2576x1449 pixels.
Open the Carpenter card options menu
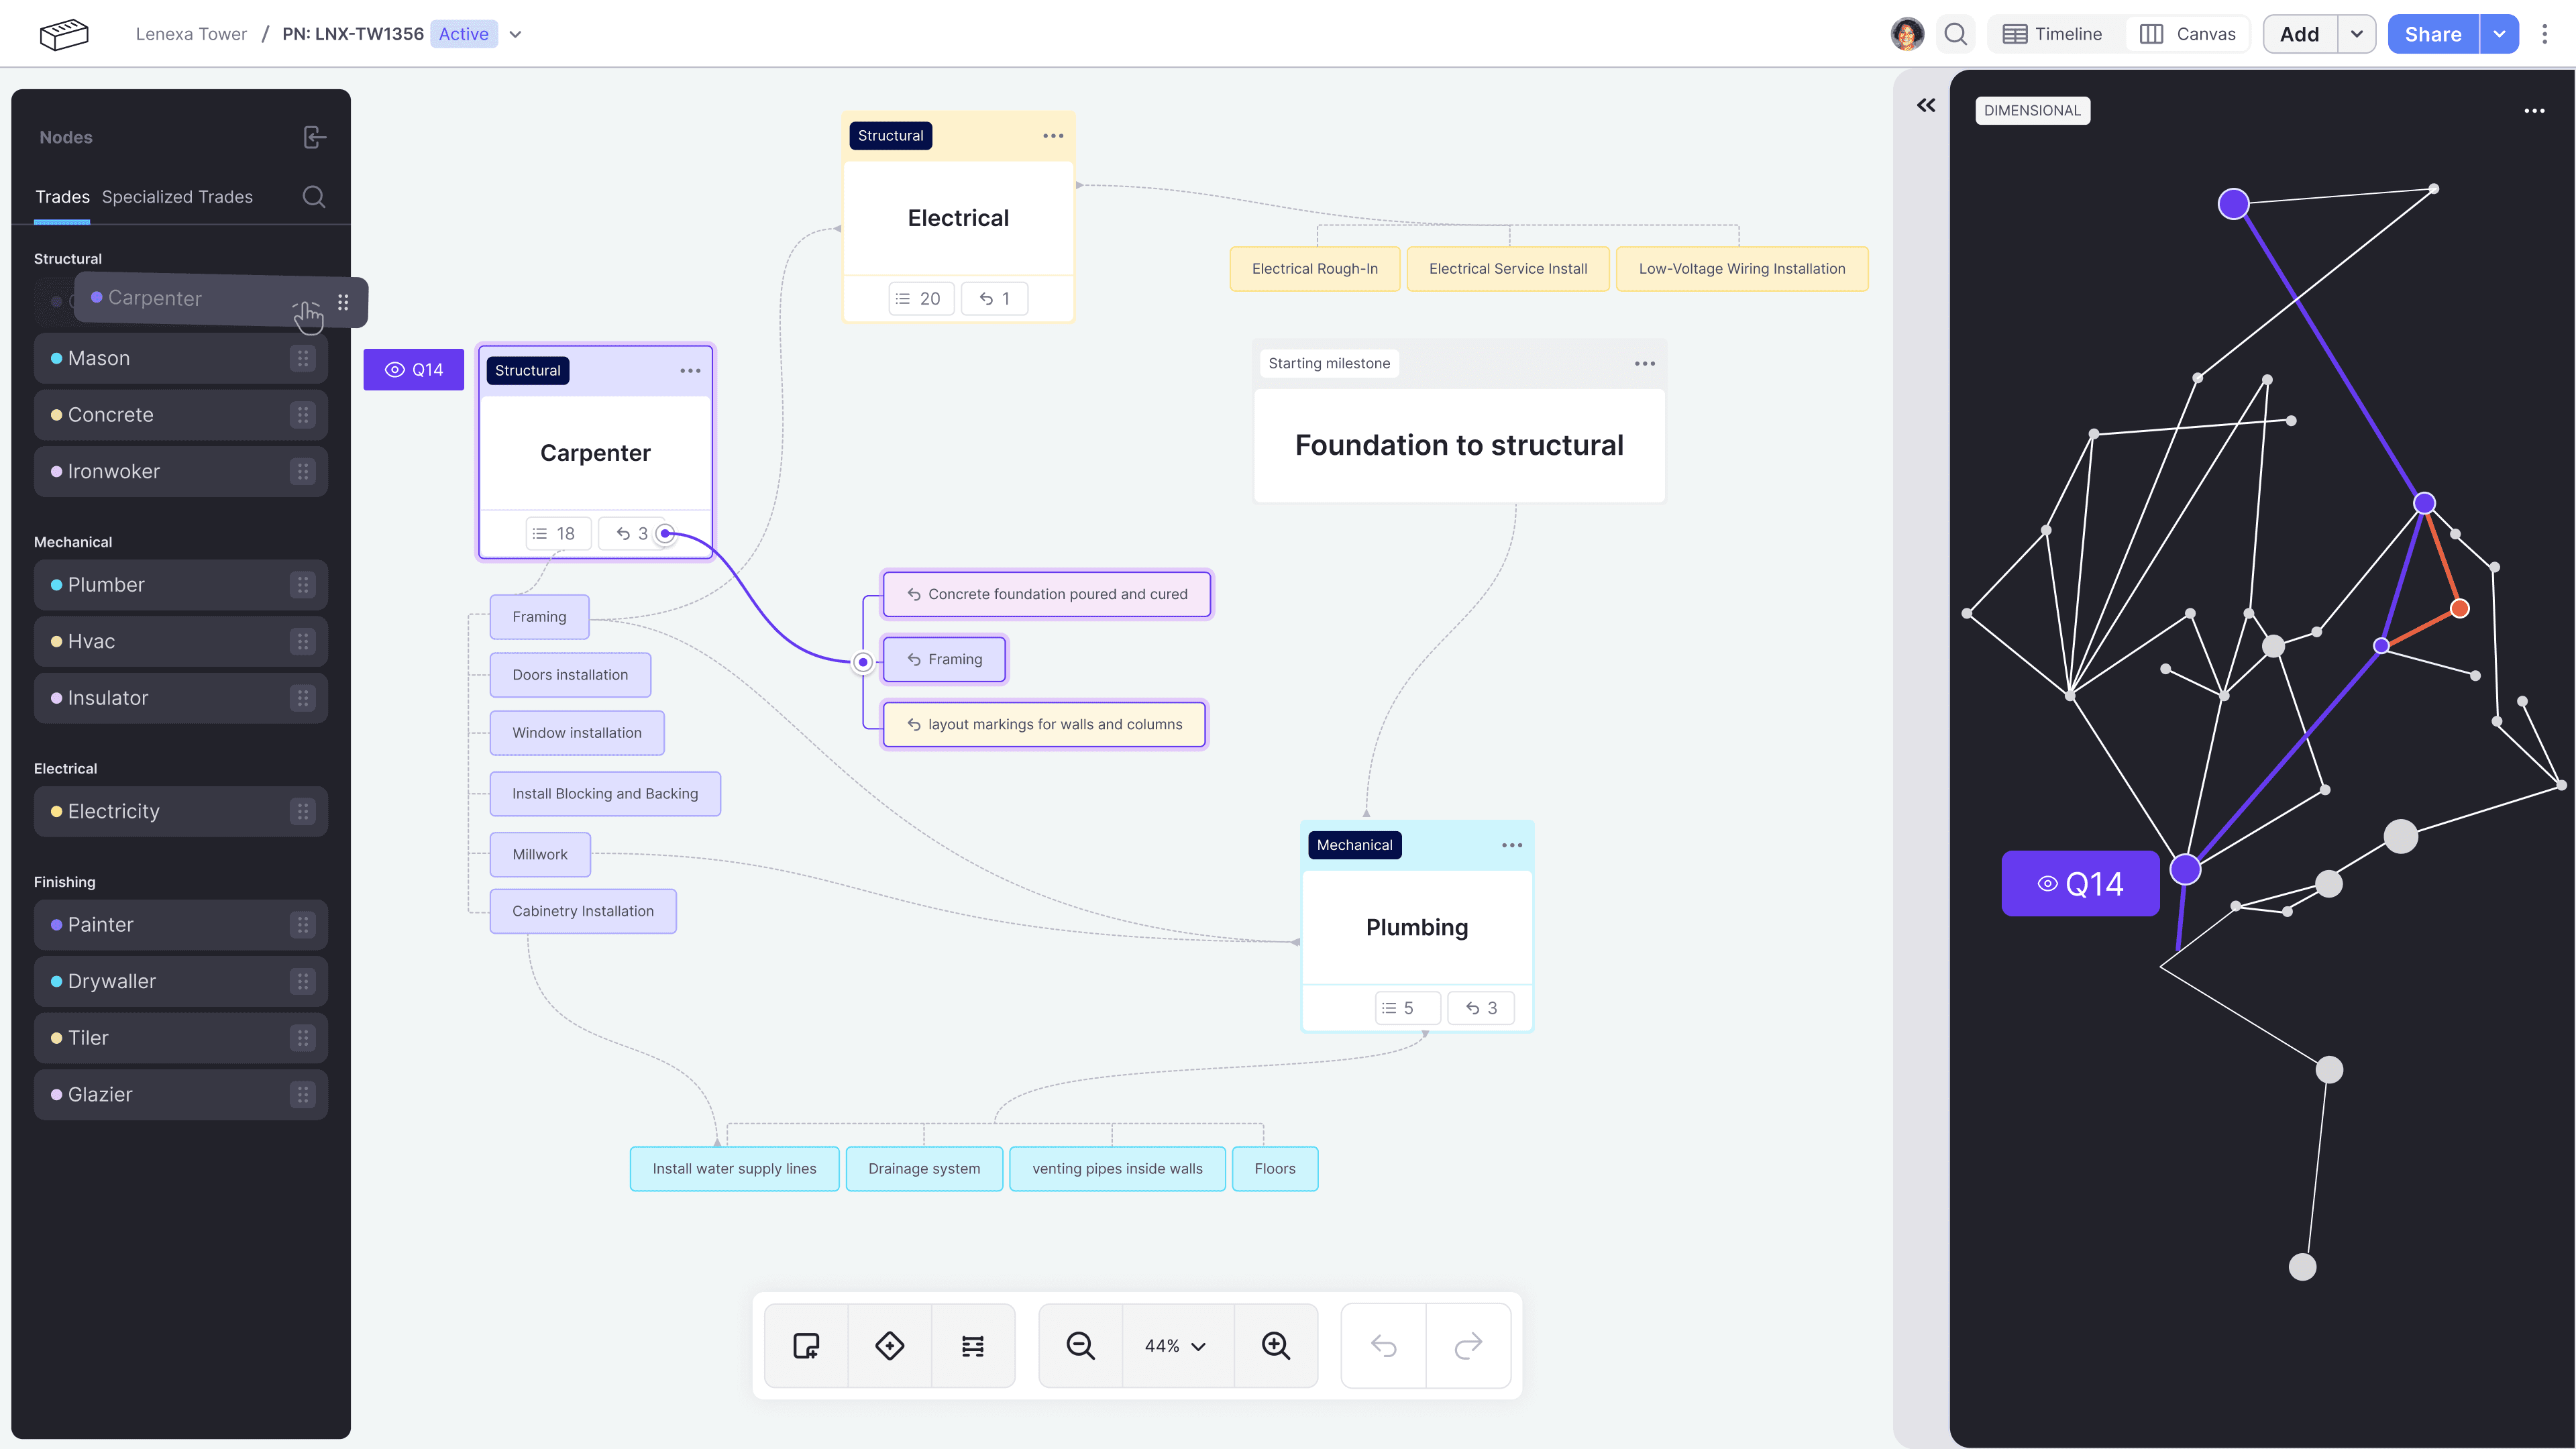point(690,371)
